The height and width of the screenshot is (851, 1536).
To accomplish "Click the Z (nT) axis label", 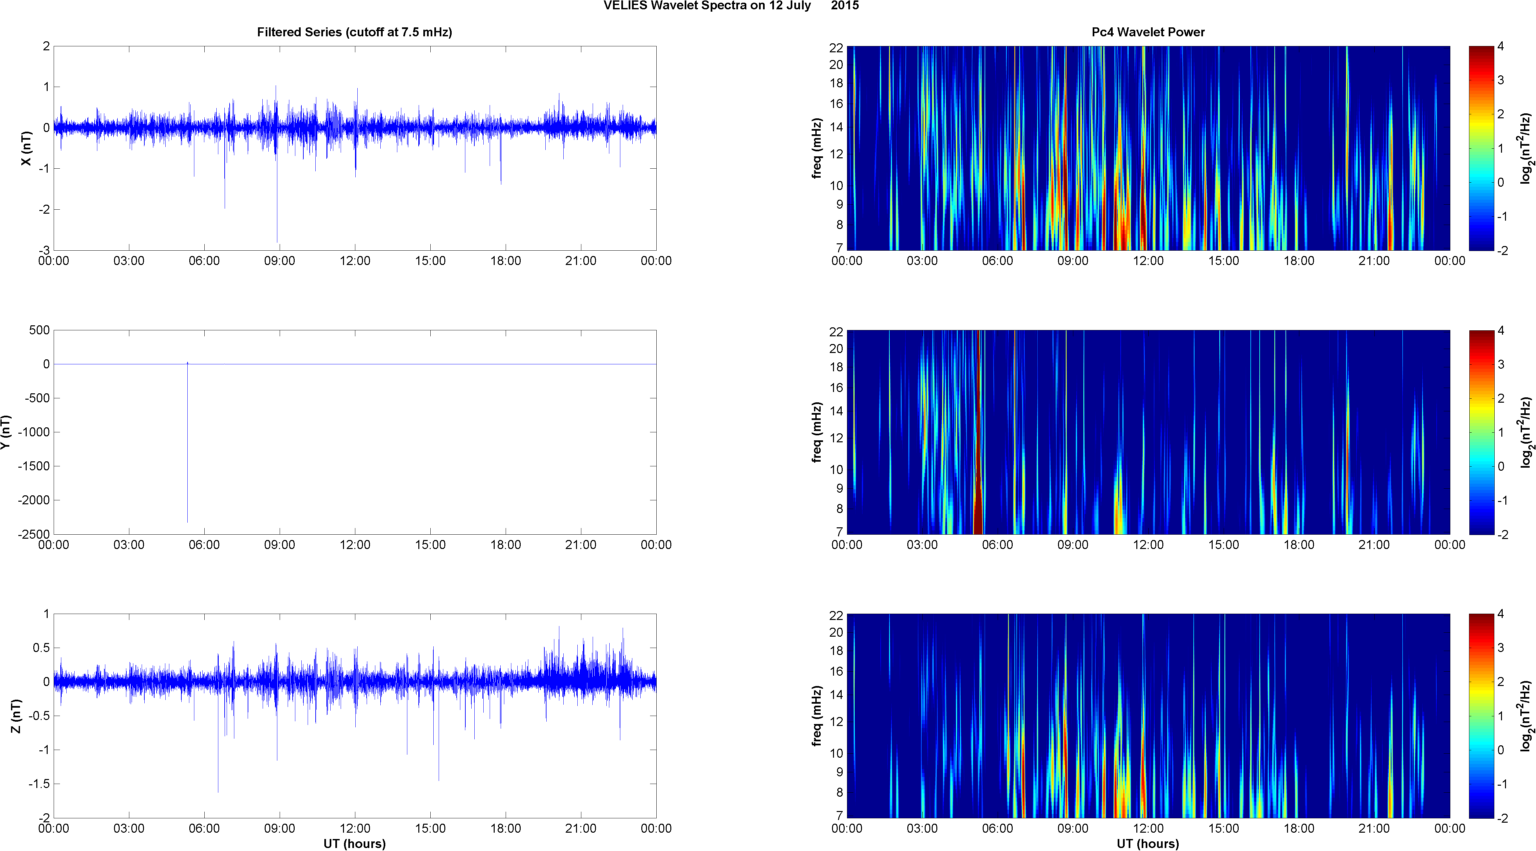I will point(17,716).
